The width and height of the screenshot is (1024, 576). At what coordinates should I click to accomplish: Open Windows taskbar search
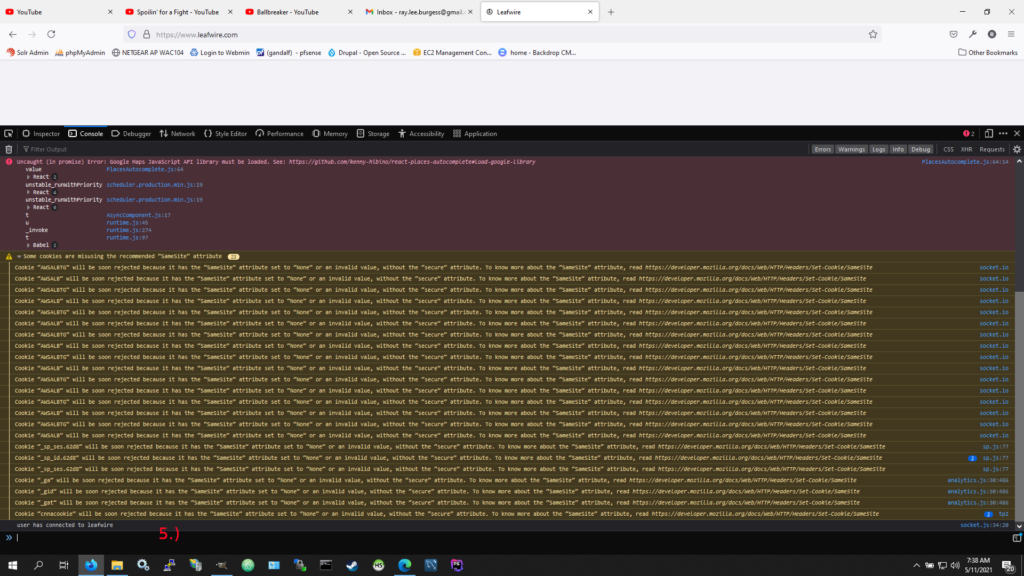pos(39,565)
